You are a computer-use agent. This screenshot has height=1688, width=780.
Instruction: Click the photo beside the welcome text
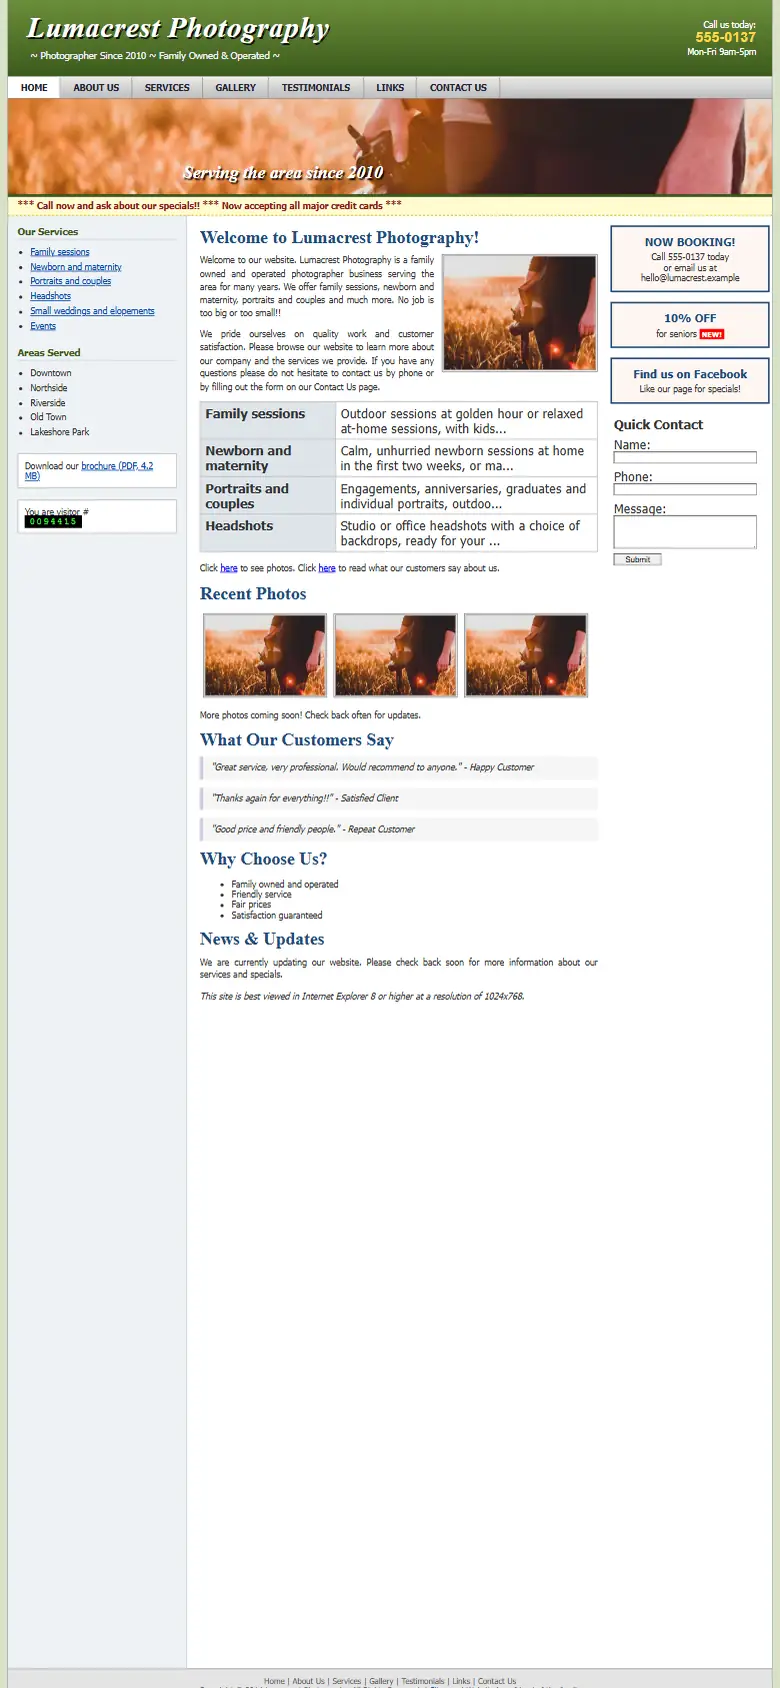point(520,313)
